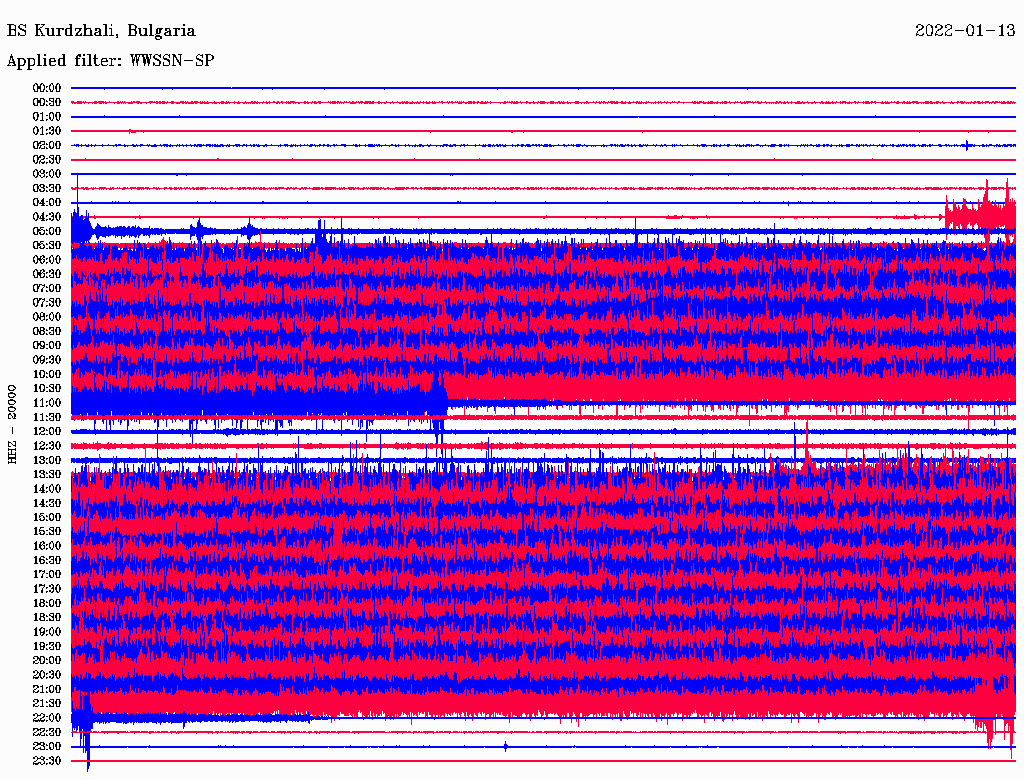Click the '08:30' time label
Screen dimensions: 1024x780
(x=46, y=331)
